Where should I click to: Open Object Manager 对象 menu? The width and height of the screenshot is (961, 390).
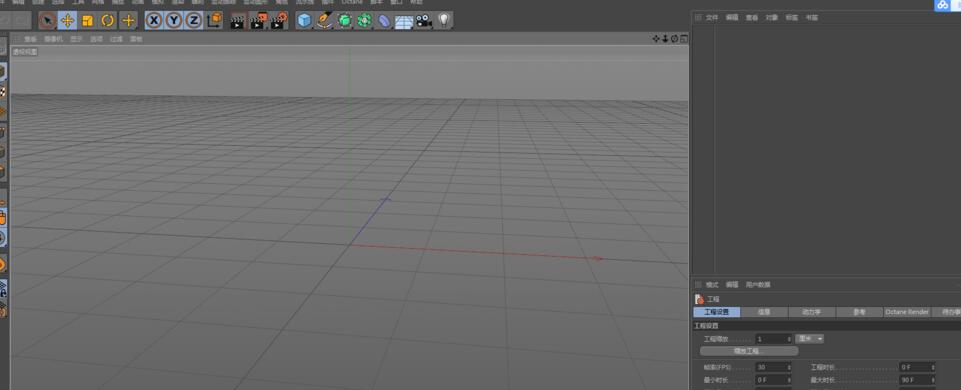771,18
